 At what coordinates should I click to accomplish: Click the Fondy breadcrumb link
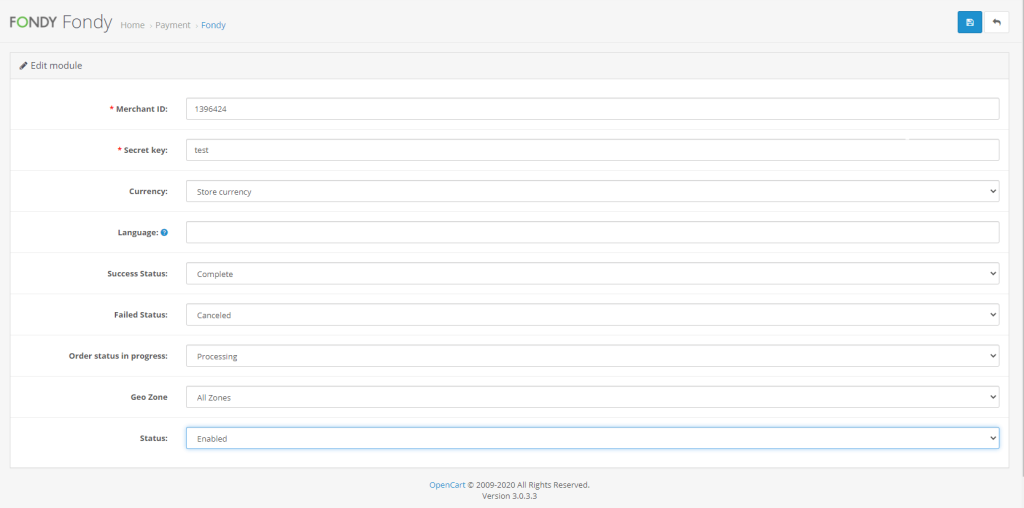[213, 25]
